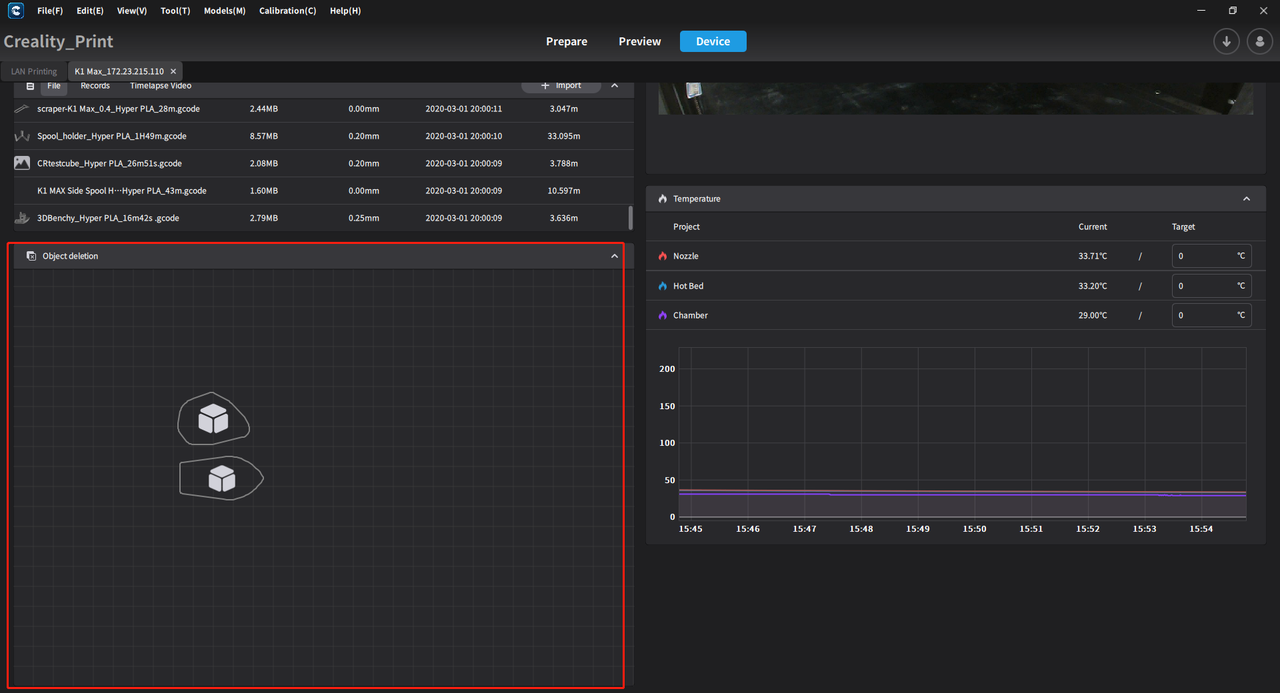
Task: Click the Temperature panel title
Action: click(697, 199)
